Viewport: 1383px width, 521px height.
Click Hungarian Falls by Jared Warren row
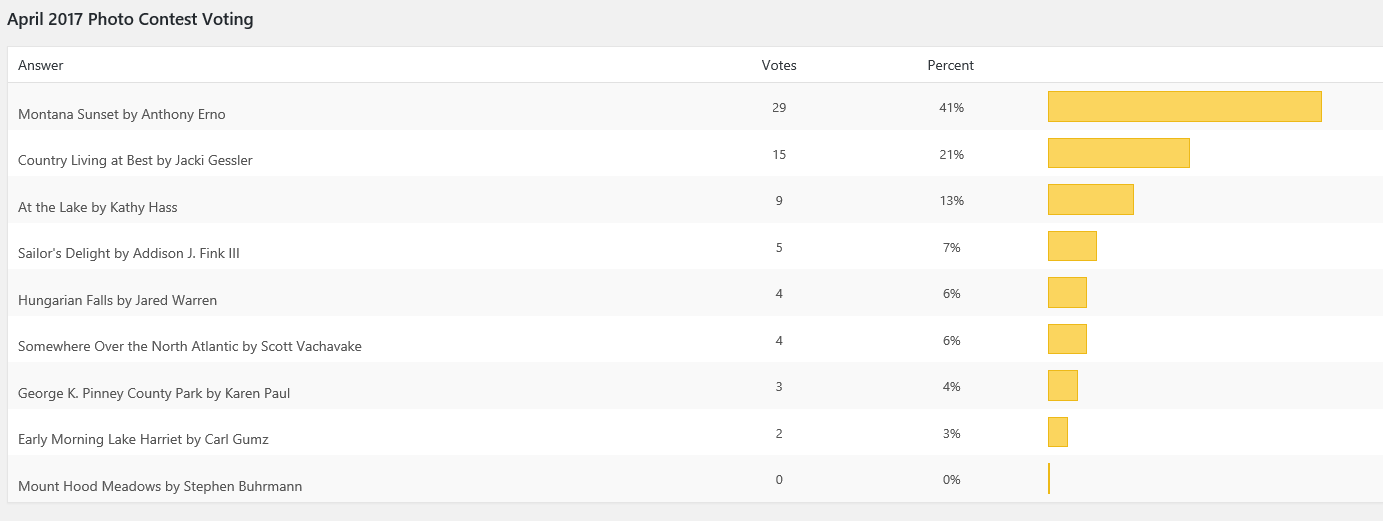click(x=117, y=300)
